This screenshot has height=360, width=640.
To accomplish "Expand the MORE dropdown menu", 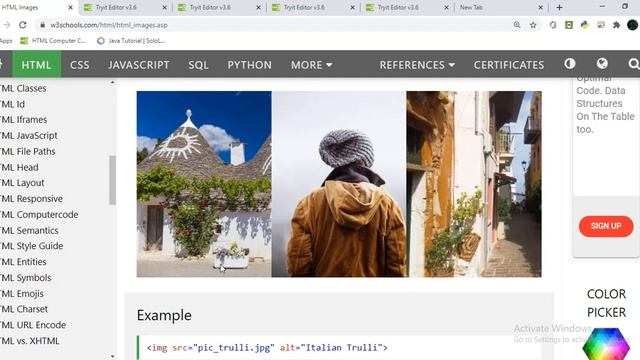I will [311, 64].
